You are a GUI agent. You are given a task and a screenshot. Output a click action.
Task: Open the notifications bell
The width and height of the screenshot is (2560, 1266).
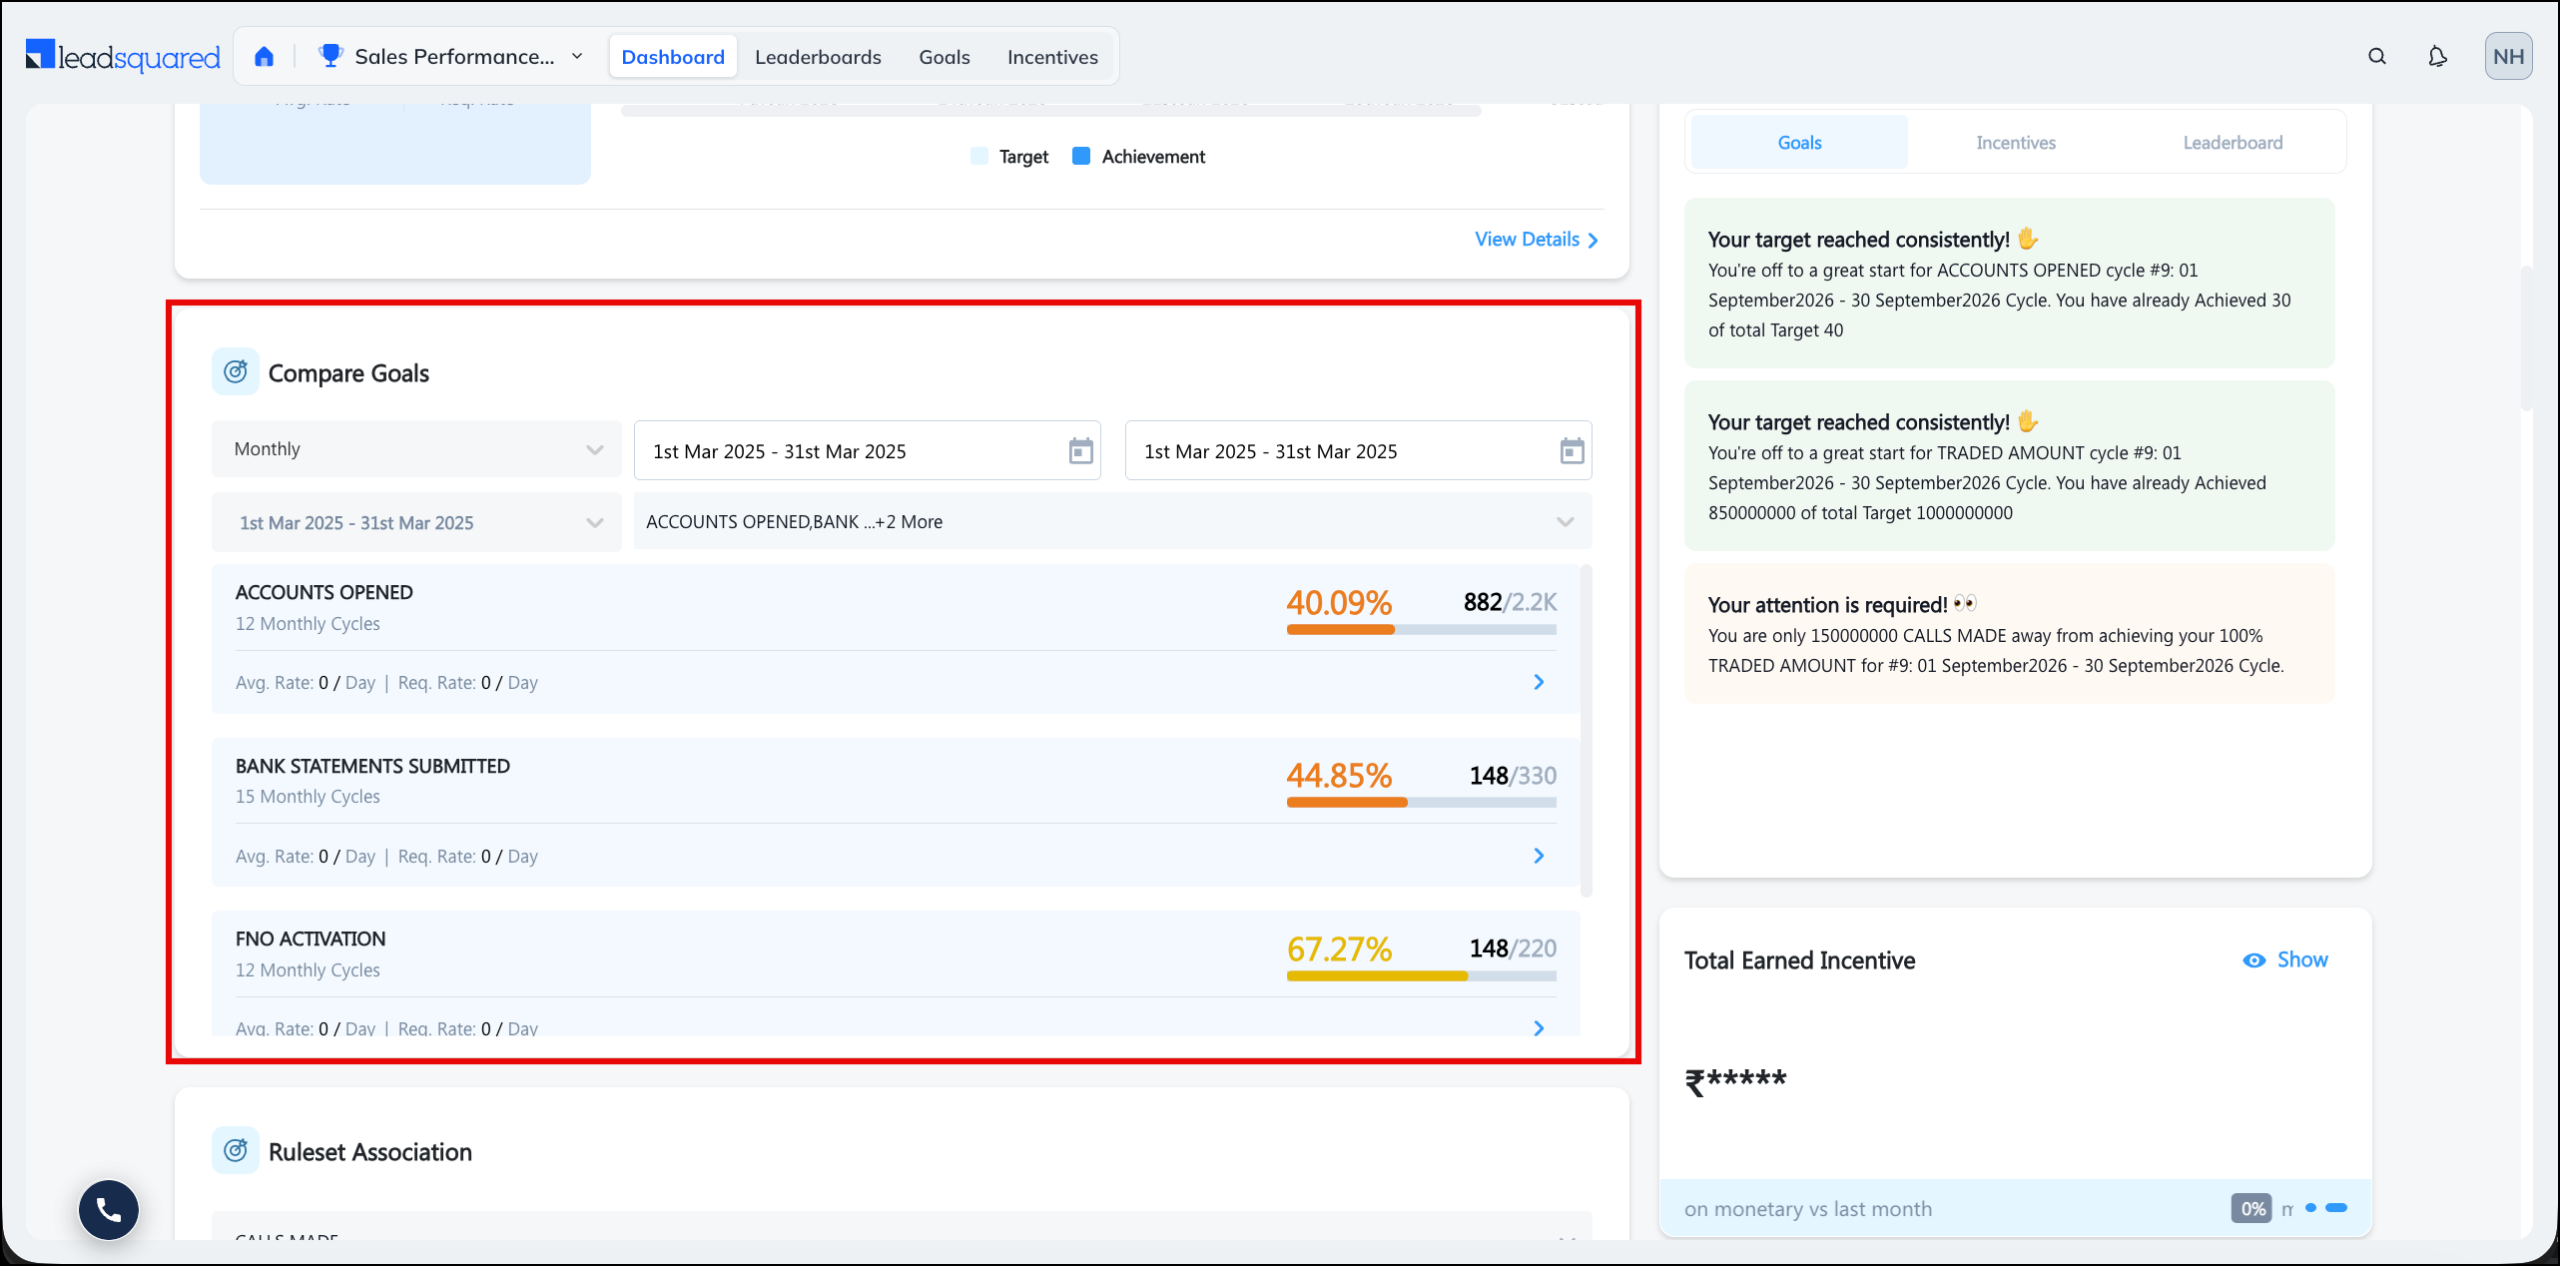point(2438,57)
